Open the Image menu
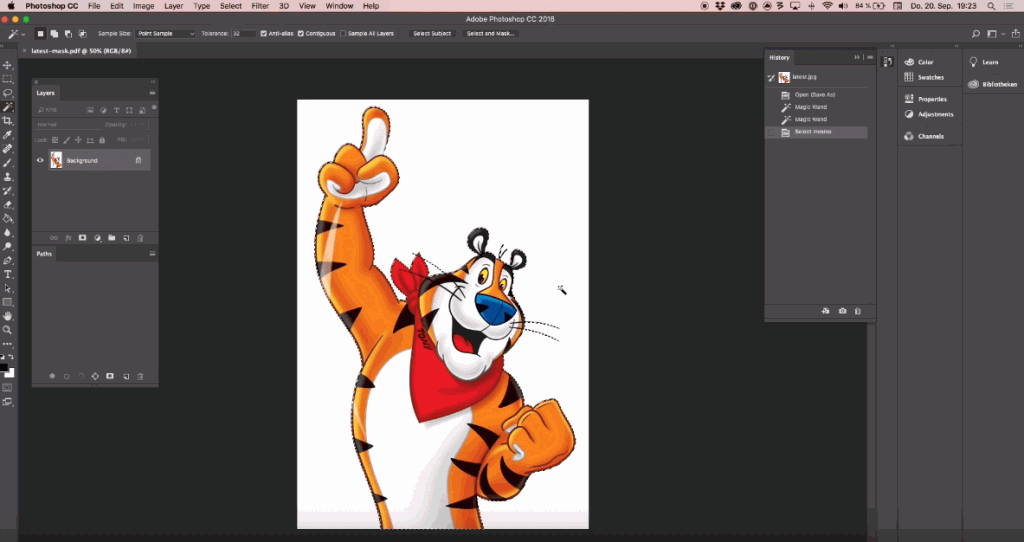Viewport: 1024px width, 542px height. (144, 6)
